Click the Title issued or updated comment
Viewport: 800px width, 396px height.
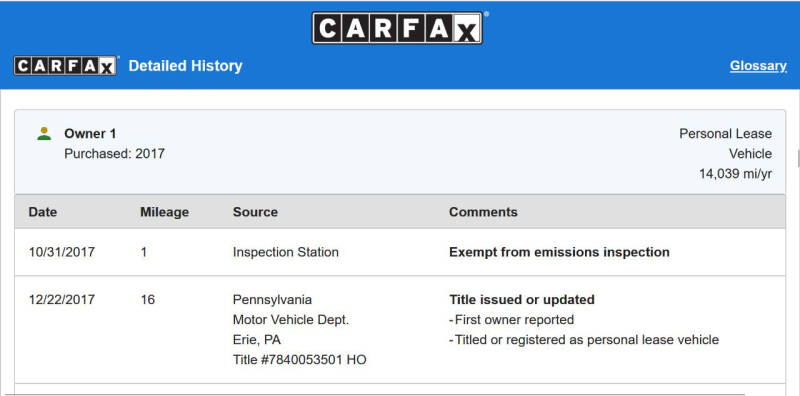point(522,299)
